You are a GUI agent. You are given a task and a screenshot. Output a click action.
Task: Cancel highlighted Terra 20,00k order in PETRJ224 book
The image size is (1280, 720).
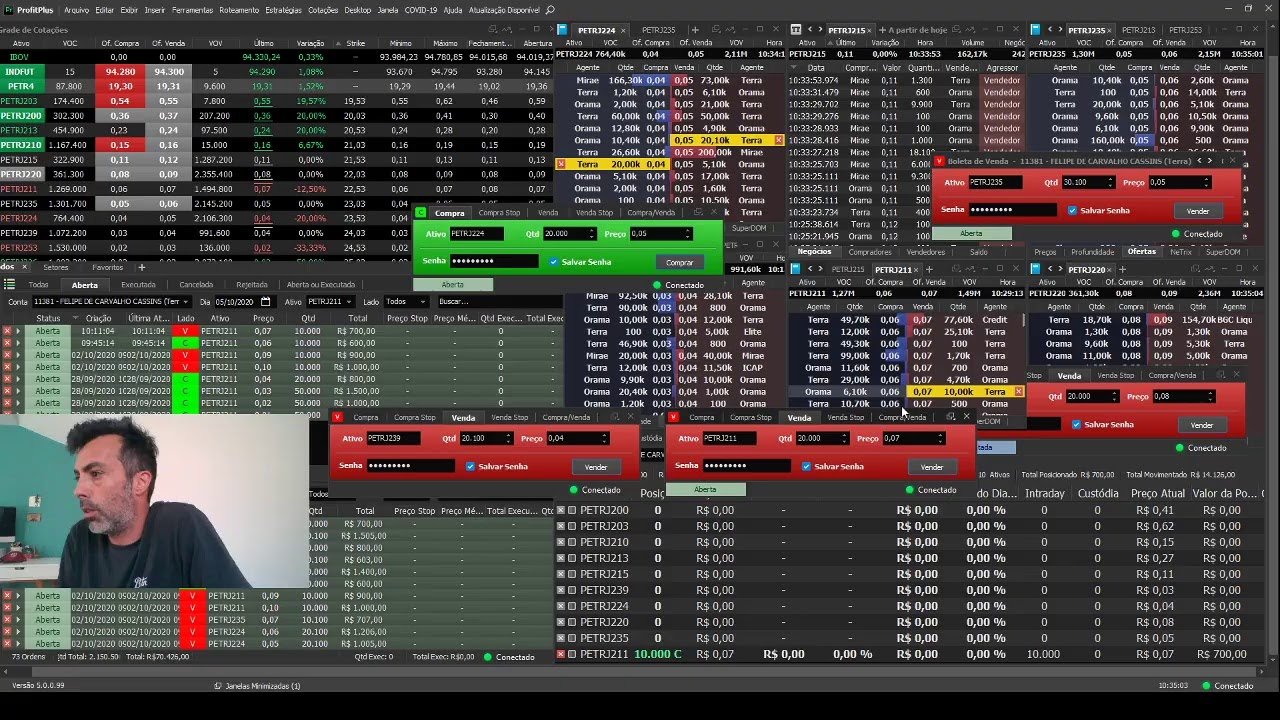(561, 164)
